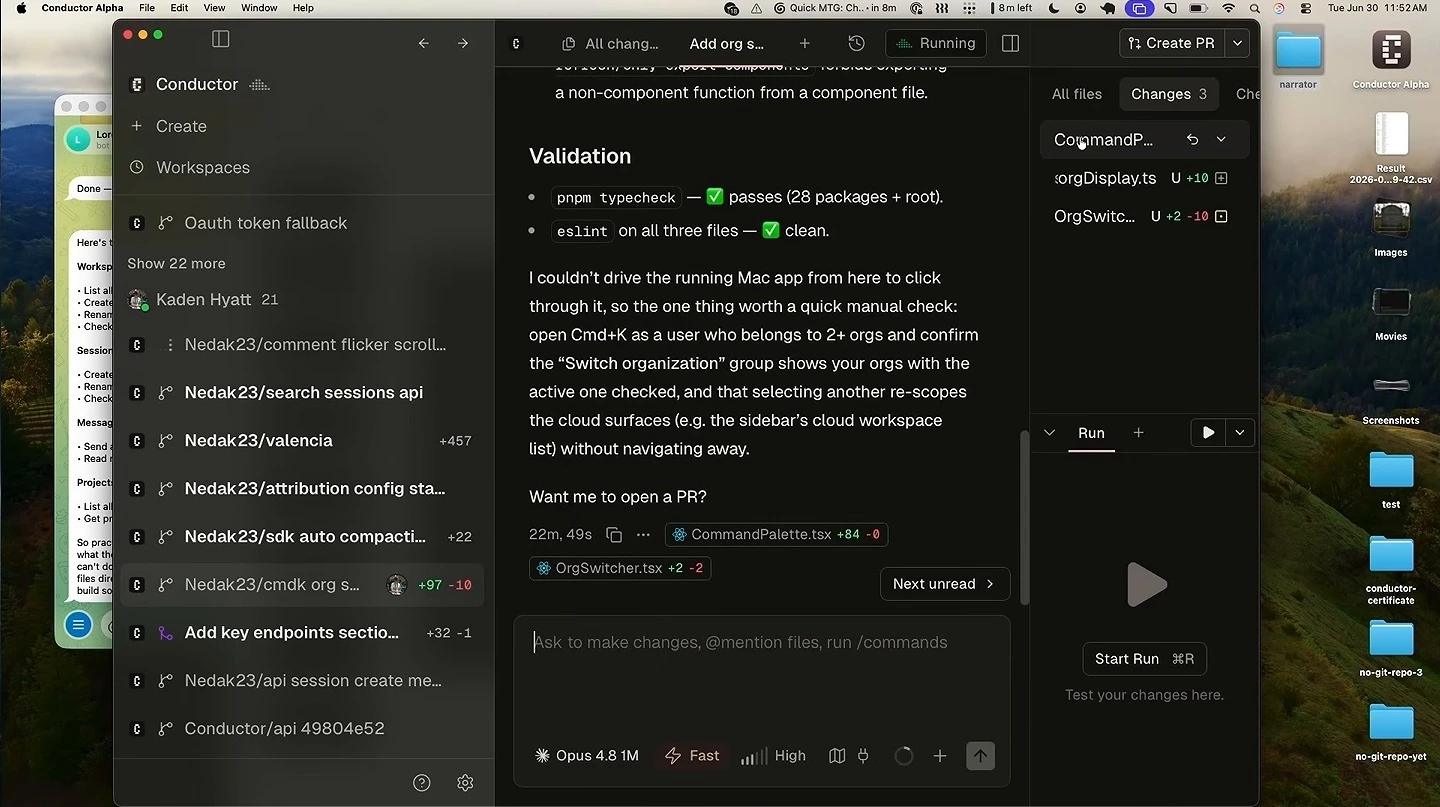
Task: Open the Opus 4.8 1M model selector
Action: [587, 756]
